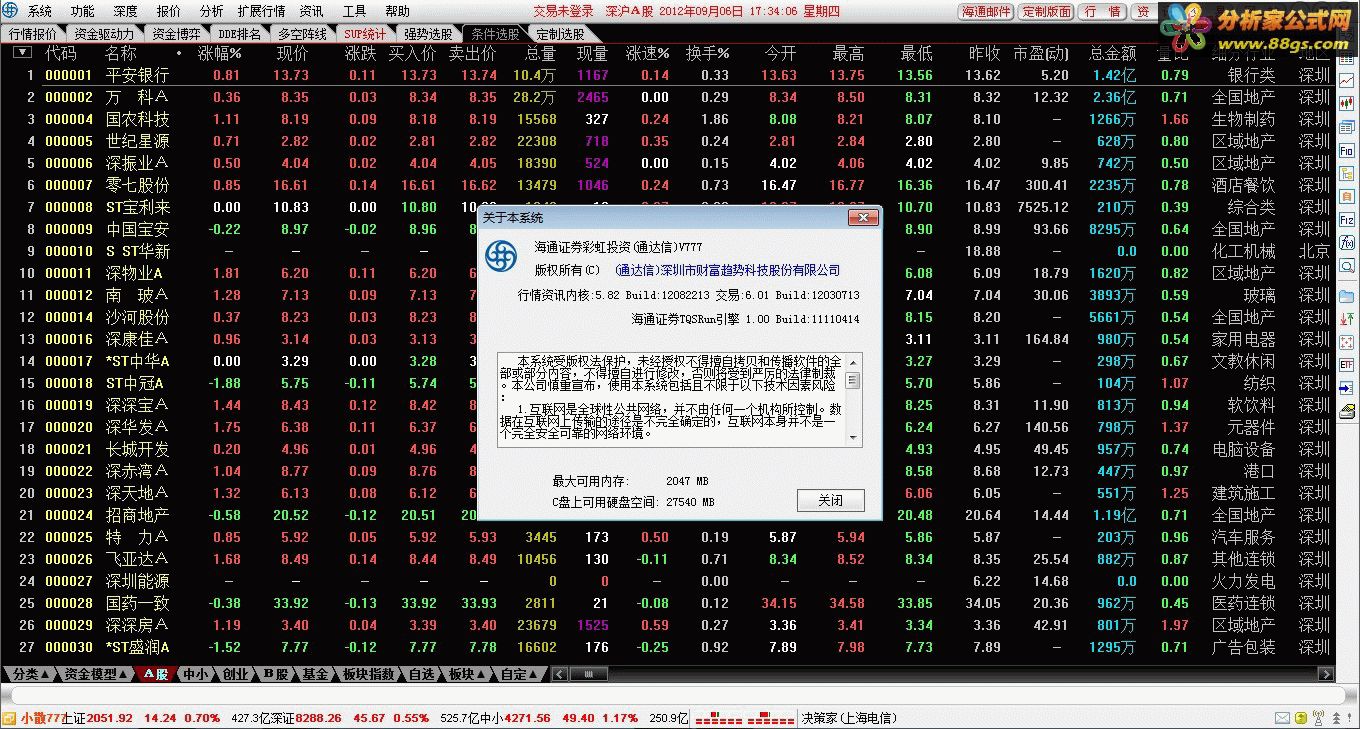Click the 行情 toolbar button
Image resolution: width=1360 pixels, height=729 pixels.
point(1102,12)
